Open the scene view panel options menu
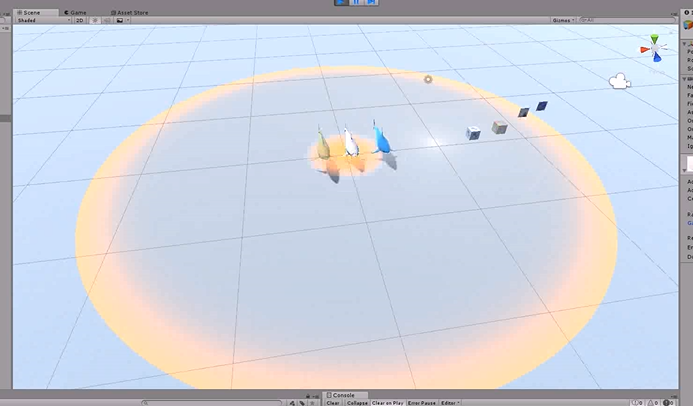The width and height of the screenshot is (693, 406). [674, 12]
